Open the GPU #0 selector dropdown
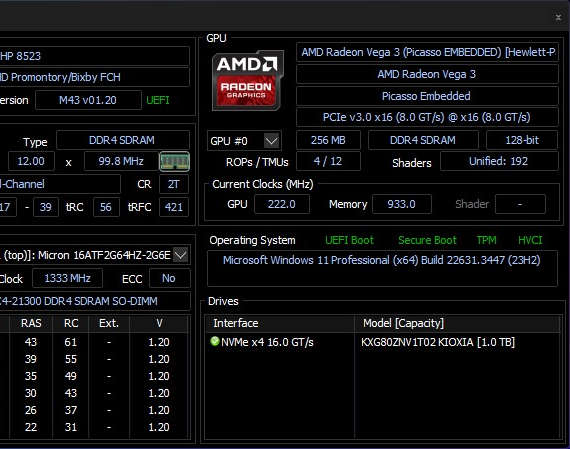This screenshot has height=449, width=570. point(272,141)
